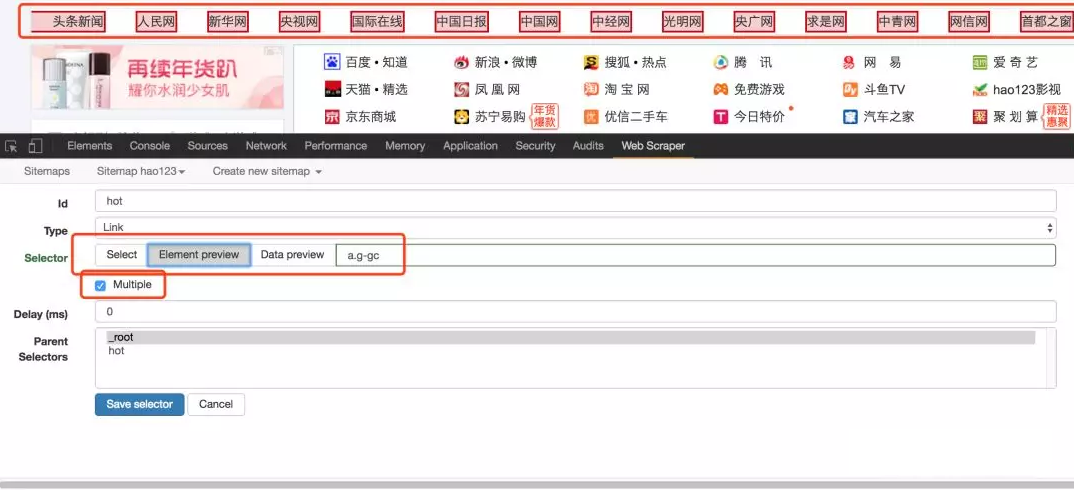The height and width of the screenshot is (490, 1074).
Task: Click the Baidu paw icon
Action: pos(332,62)
